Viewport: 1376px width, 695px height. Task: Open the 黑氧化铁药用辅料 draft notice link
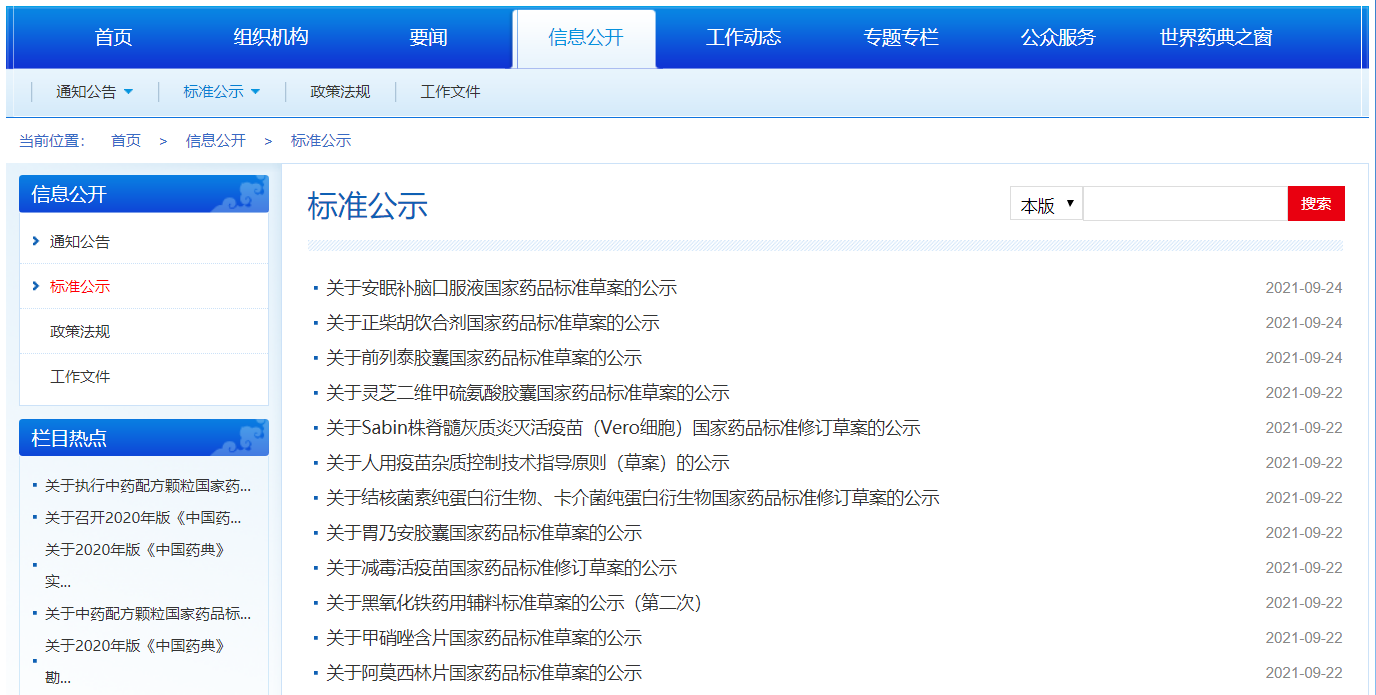(x=513, y=603)
